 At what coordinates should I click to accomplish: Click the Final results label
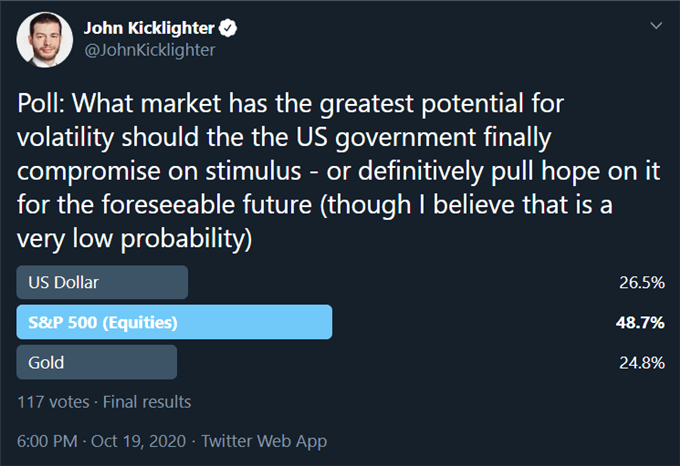147,402
